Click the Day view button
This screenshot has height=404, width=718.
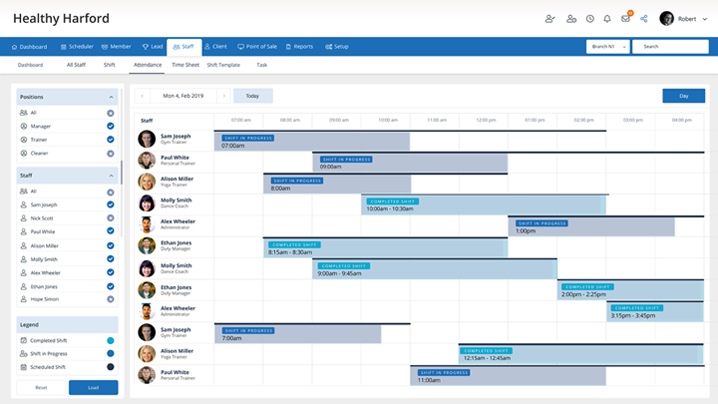pos(684,96)
